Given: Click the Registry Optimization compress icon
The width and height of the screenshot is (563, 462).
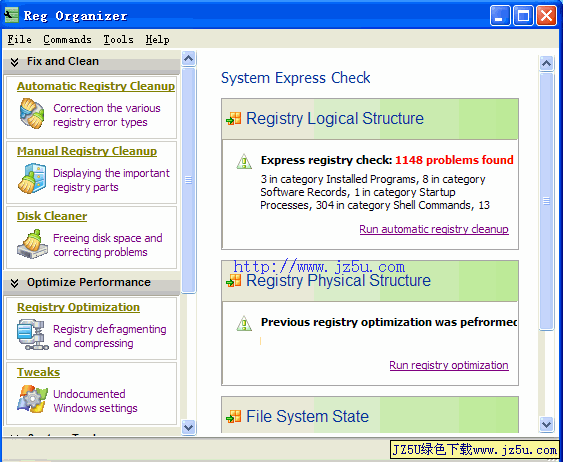Looking at the screenshot, I should (x=32, y=335).
